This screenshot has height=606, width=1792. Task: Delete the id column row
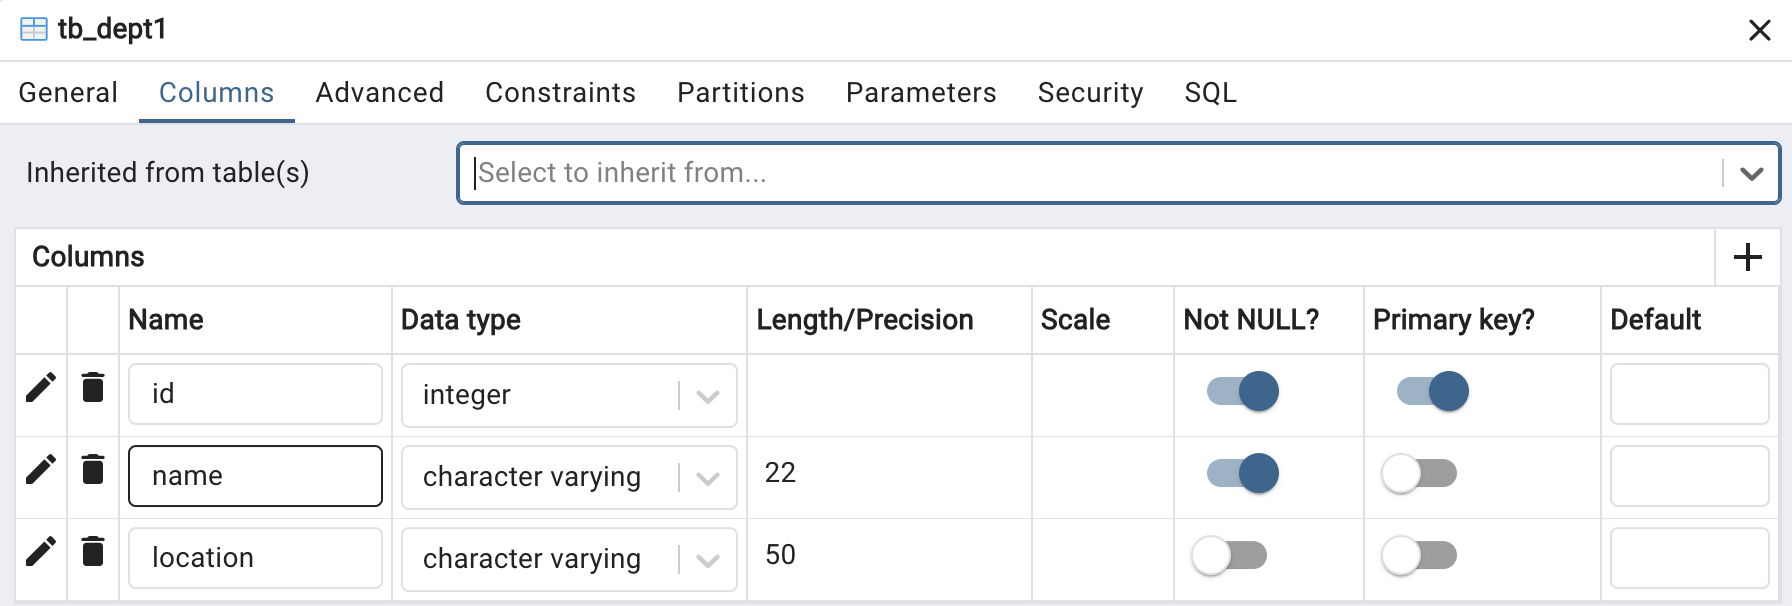[x=93, y=387]
